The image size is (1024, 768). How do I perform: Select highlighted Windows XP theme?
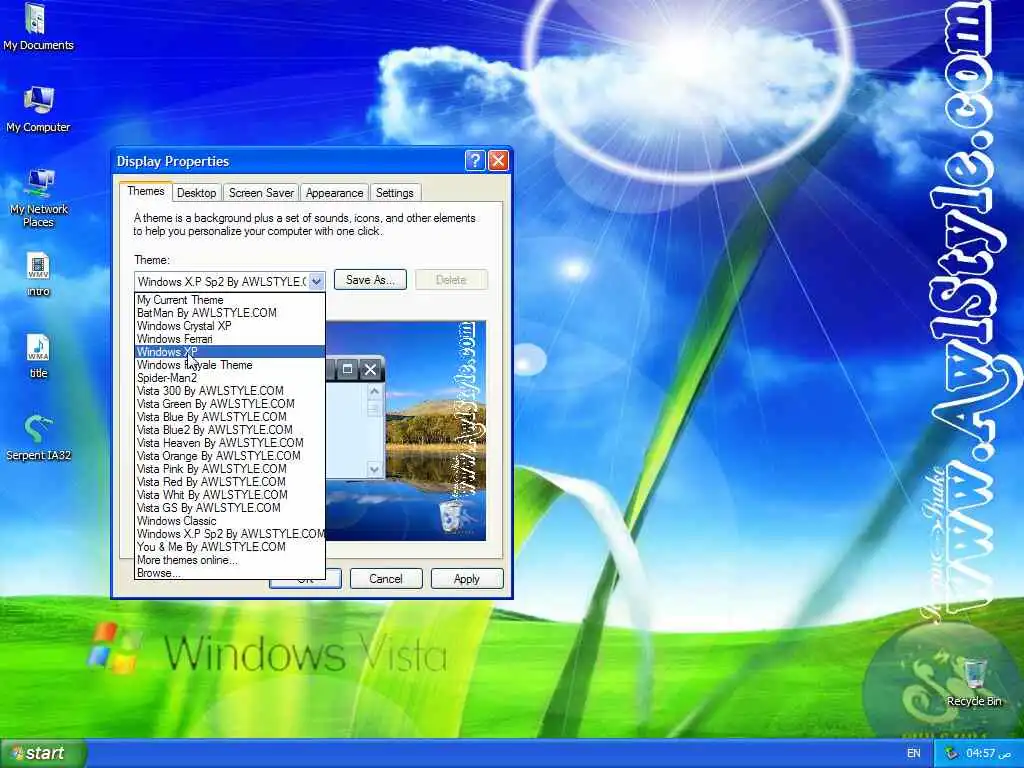click(229, 352)
